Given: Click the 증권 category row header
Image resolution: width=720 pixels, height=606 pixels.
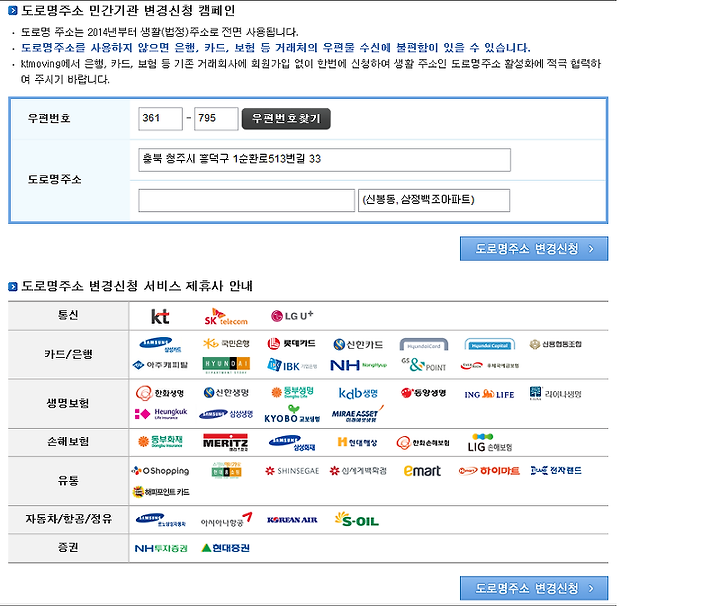Looking at the screenshot, I should pyautogui.click(x=68, y=548).
